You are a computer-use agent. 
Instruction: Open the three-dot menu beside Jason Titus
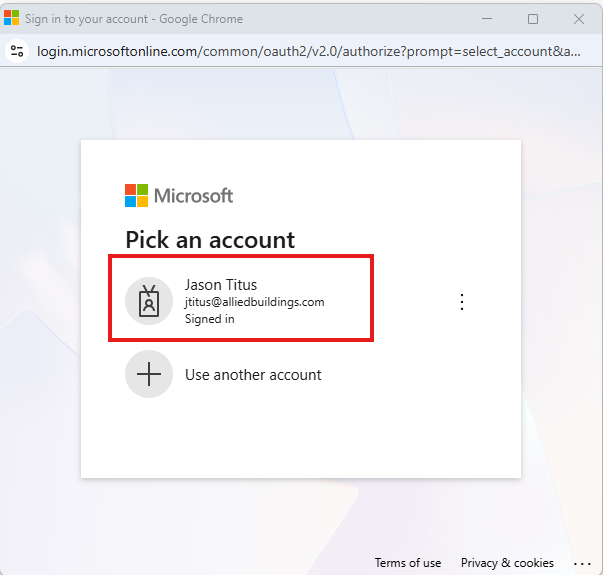pos(462,301)
